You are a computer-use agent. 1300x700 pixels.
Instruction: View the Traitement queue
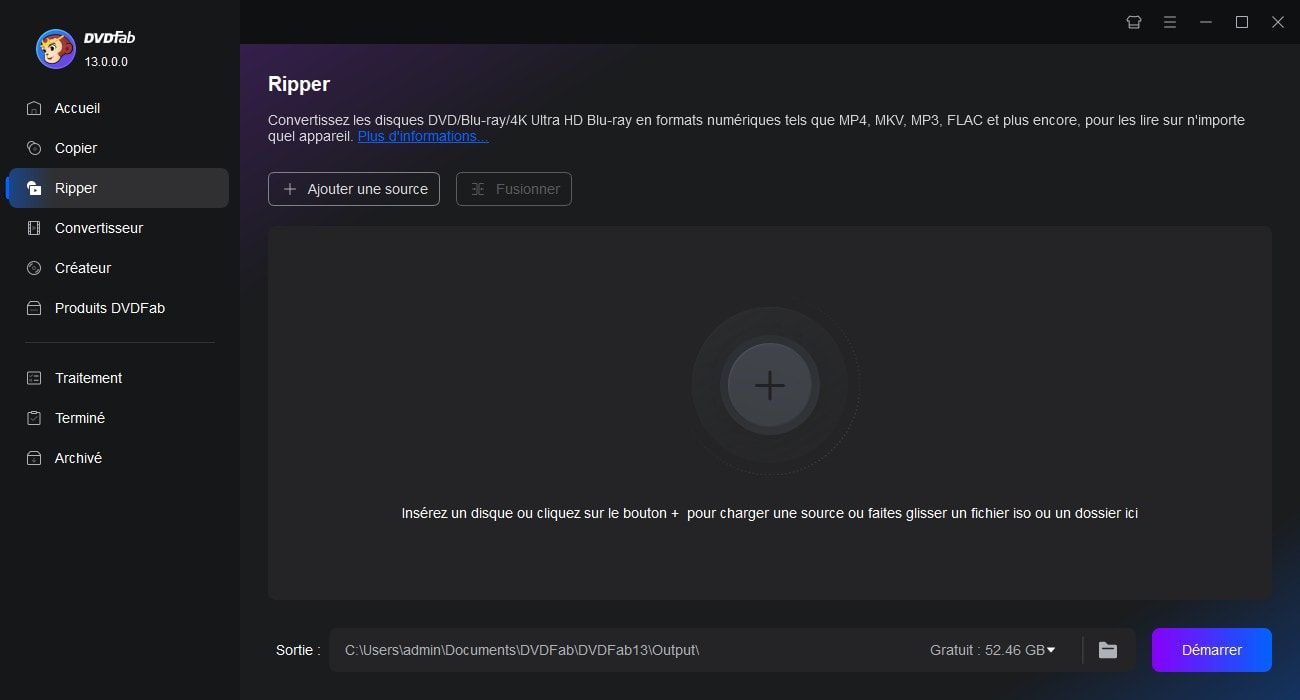click(x=118, y=378)
